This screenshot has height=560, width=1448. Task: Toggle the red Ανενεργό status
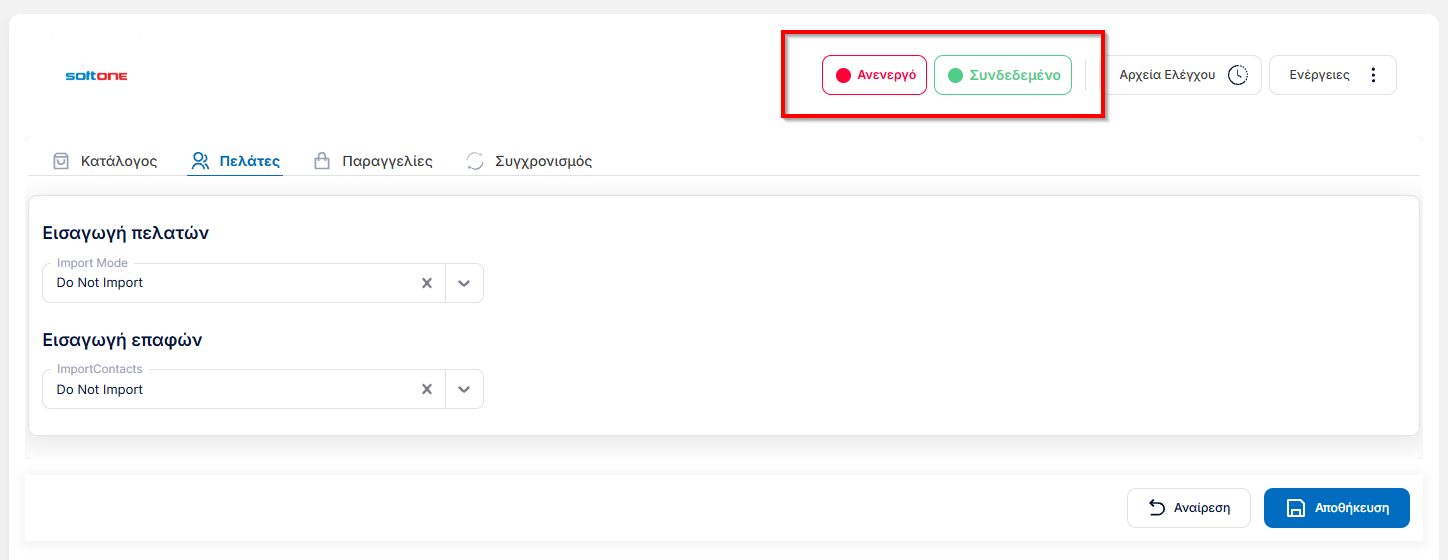click(x=874, y=75)
